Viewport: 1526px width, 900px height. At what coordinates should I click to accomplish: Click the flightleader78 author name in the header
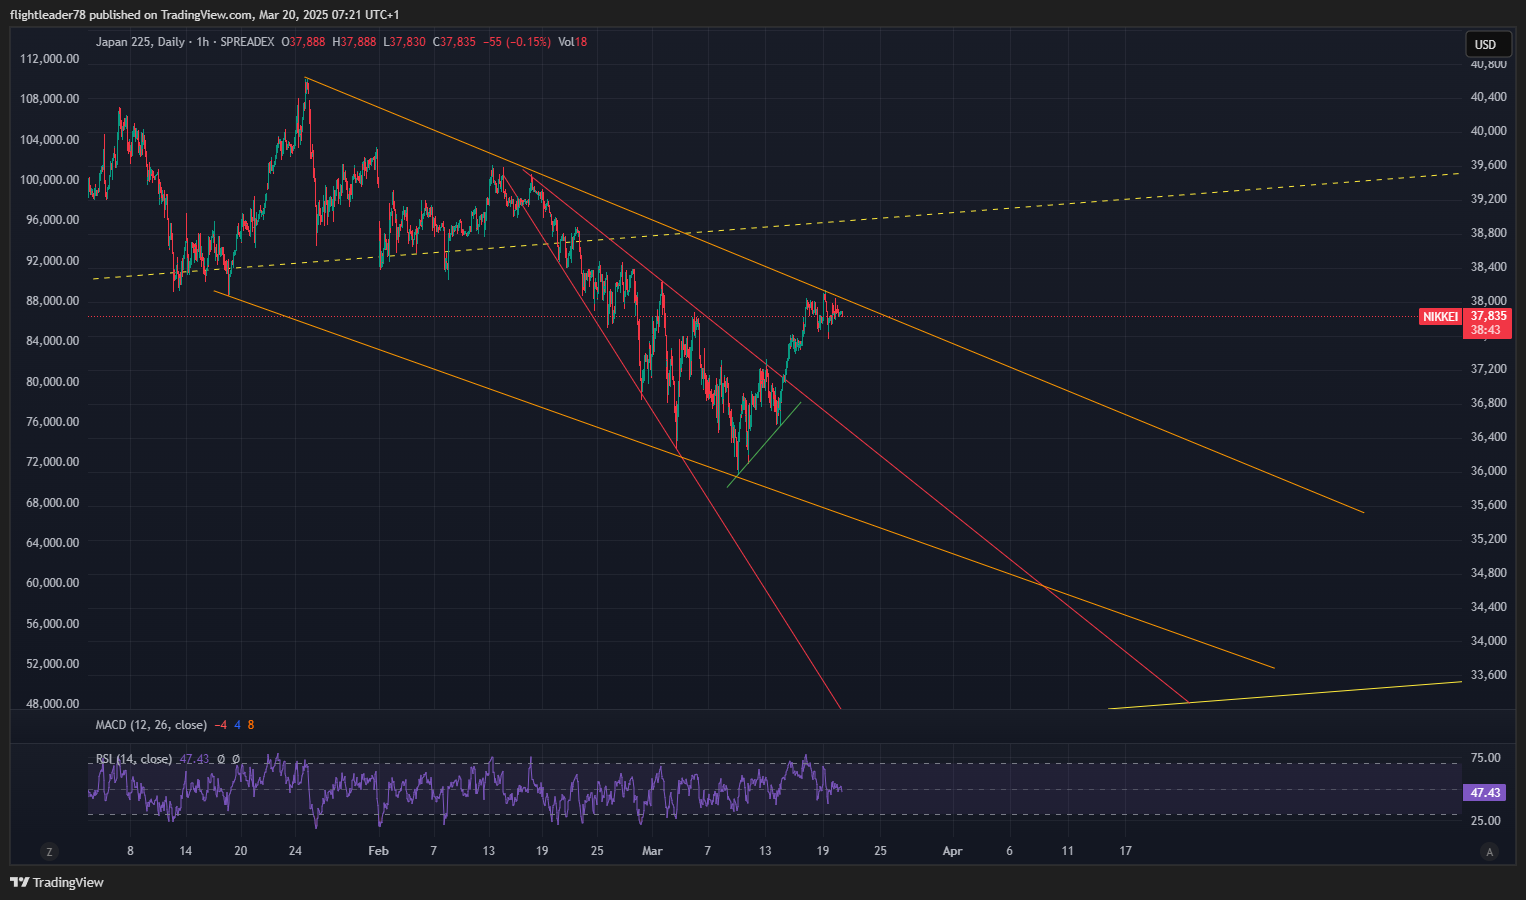[x=48, y=15]
